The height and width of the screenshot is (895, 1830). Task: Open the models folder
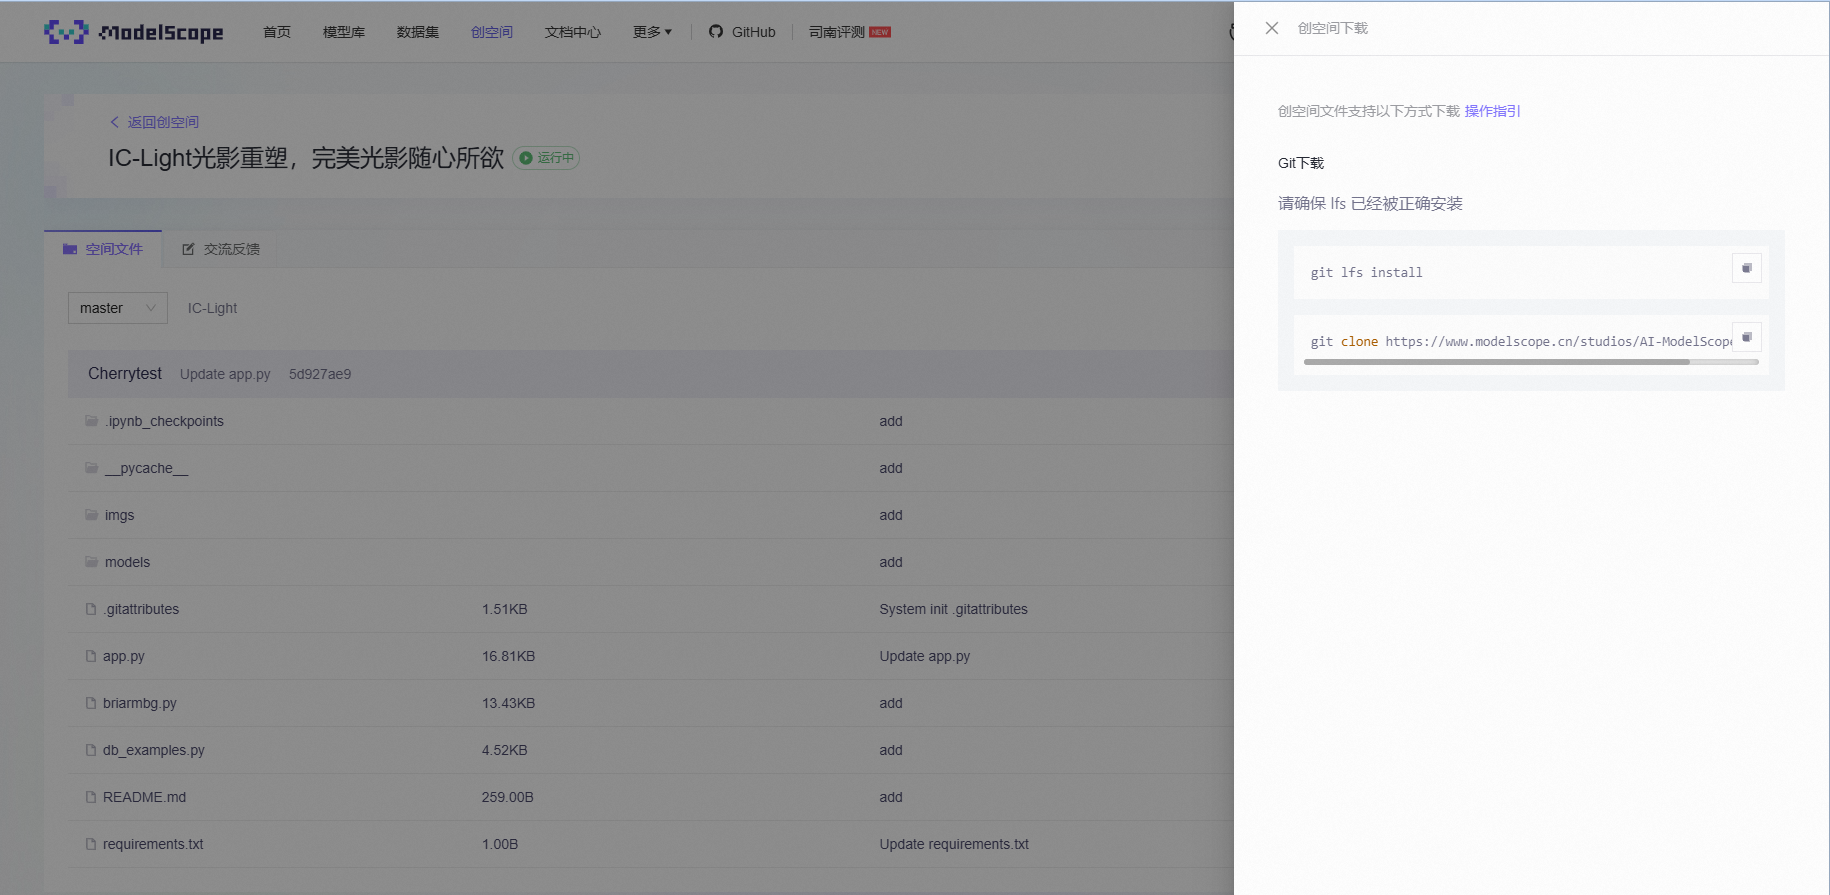click(x=127, y=562)
